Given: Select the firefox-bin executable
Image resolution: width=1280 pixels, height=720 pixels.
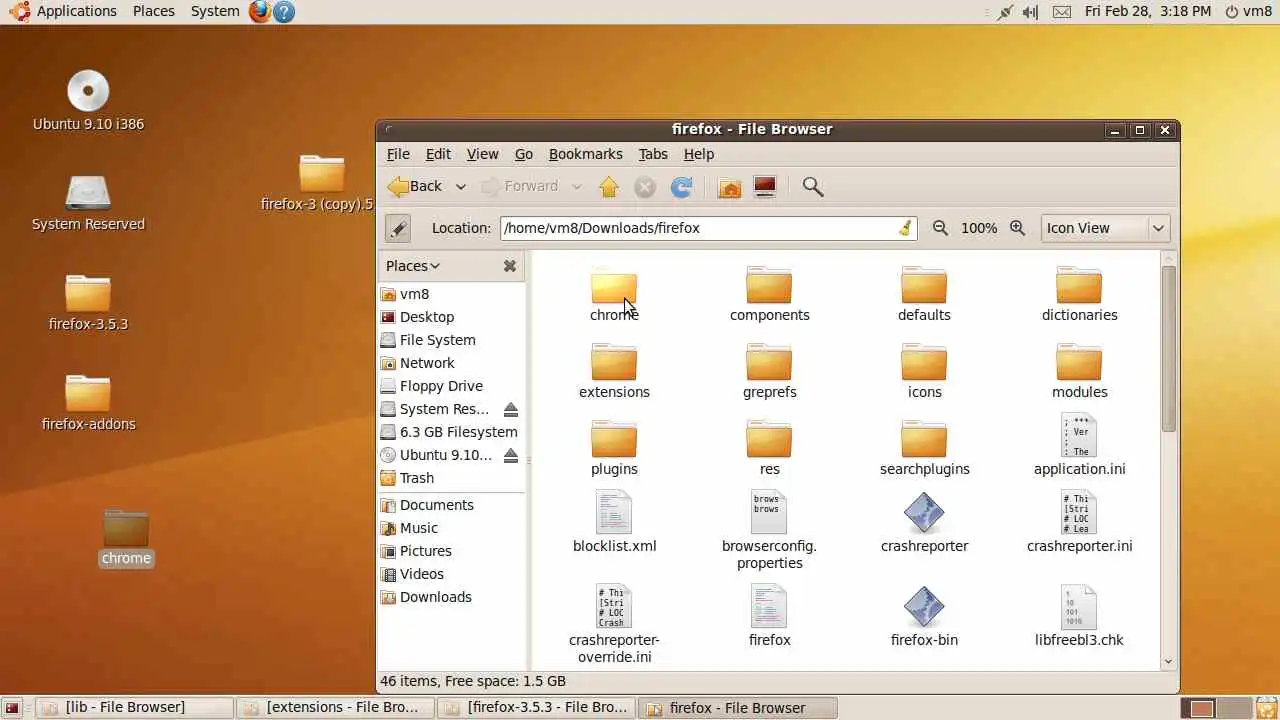Looking at the screenshot, I should point(924,616).
